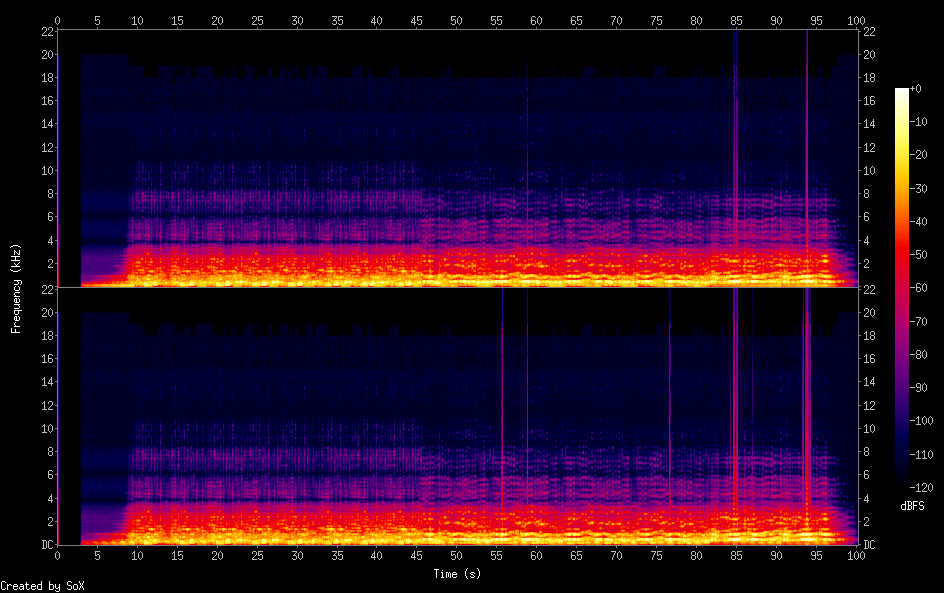
Task: Click the "-40" color scale label
Action: [x=918, y=222]
